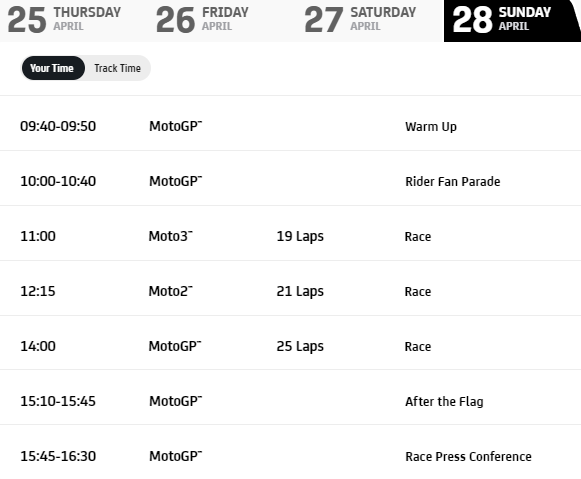Open the 09:40 MotoGP Warm Up row
The width and height of the screenshot is (581, 479).
[290, 123]
